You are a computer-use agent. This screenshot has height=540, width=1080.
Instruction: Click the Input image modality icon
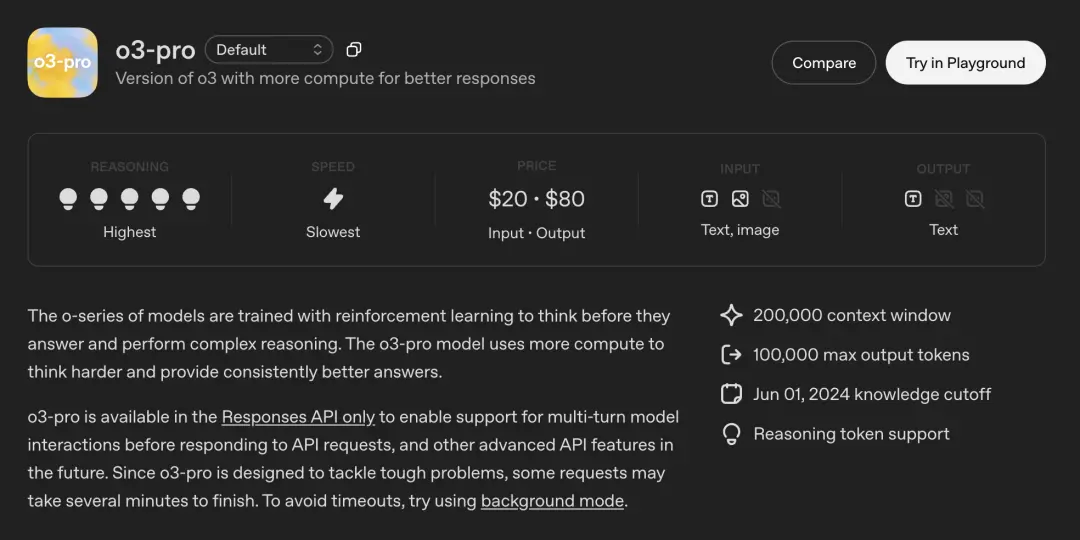pyautogui.click(x=740, y=199)
